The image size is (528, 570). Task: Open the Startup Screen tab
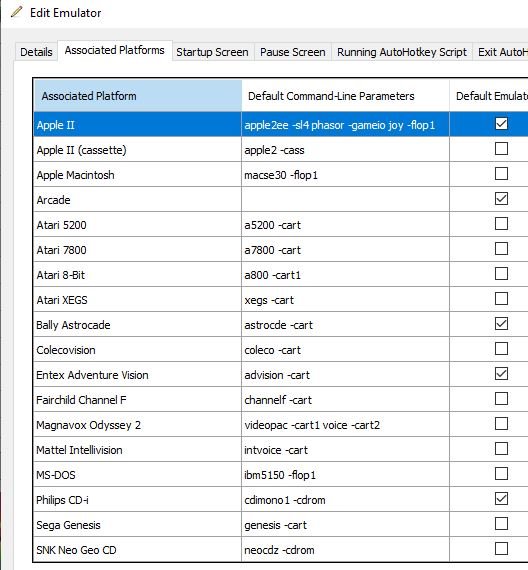pos(212,52)
